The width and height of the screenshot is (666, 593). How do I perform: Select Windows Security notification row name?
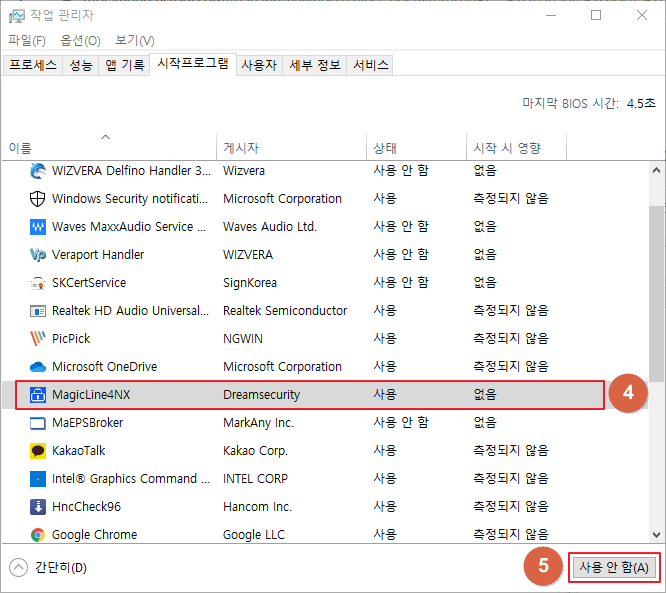130,199
